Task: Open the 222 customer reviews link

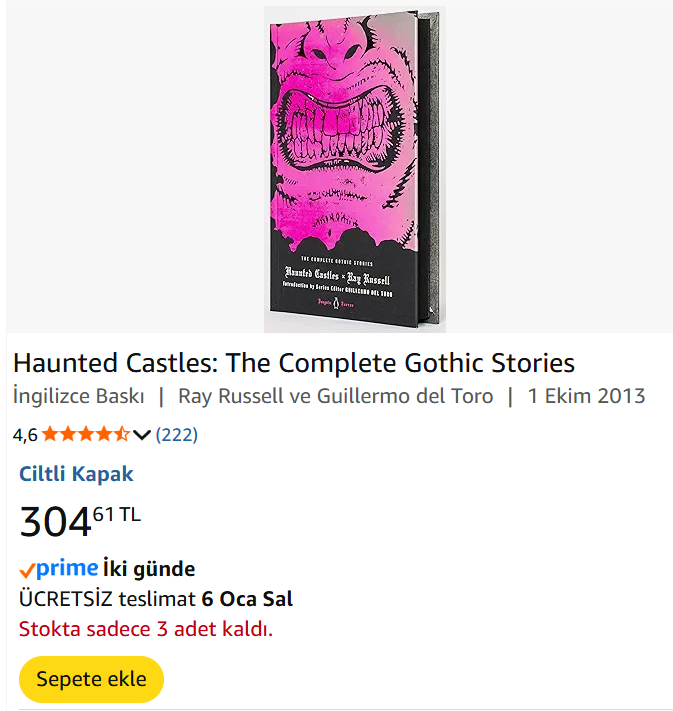Action: (x=177, y=435)
